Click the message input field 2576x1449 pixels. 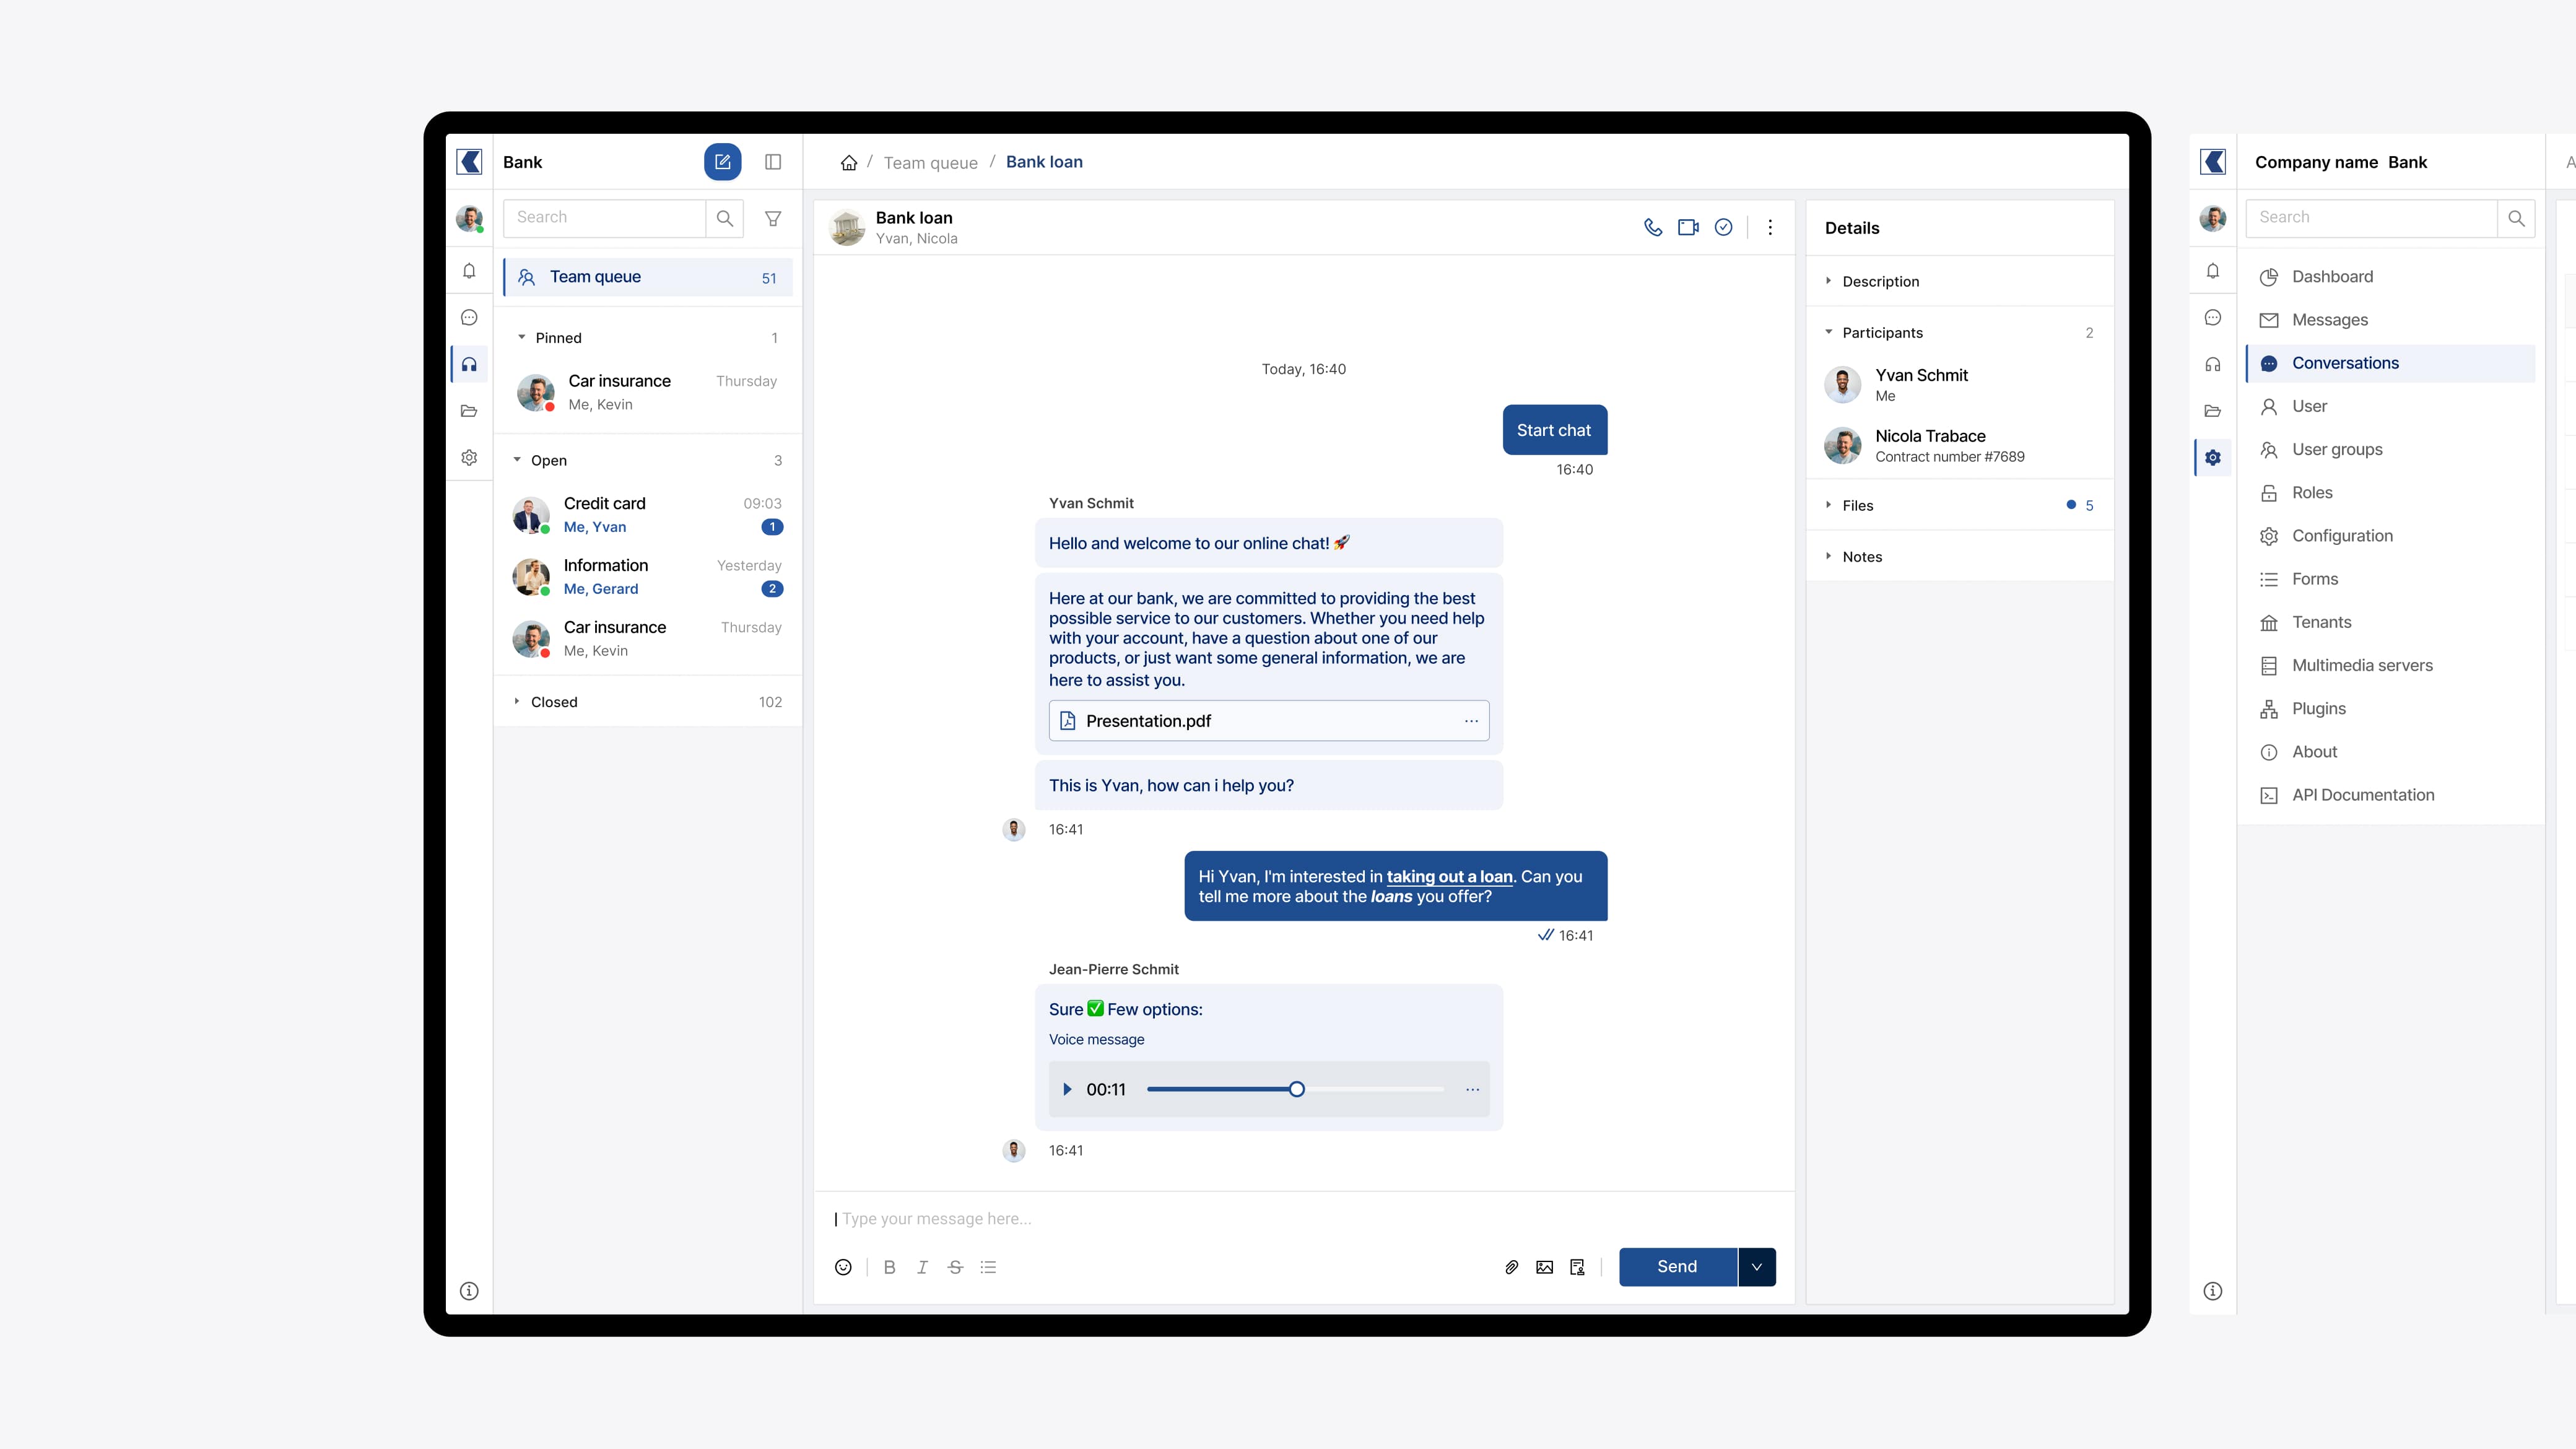(x=1300, y=1219)
